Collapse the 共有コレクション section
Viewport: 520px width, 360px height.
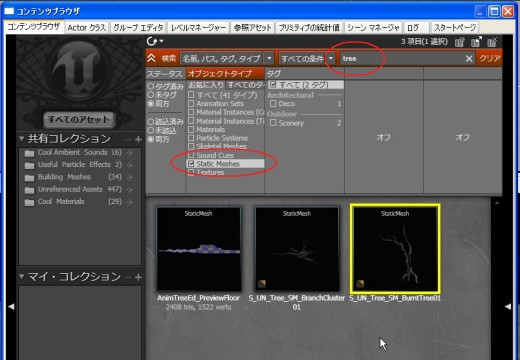(22, 139)
